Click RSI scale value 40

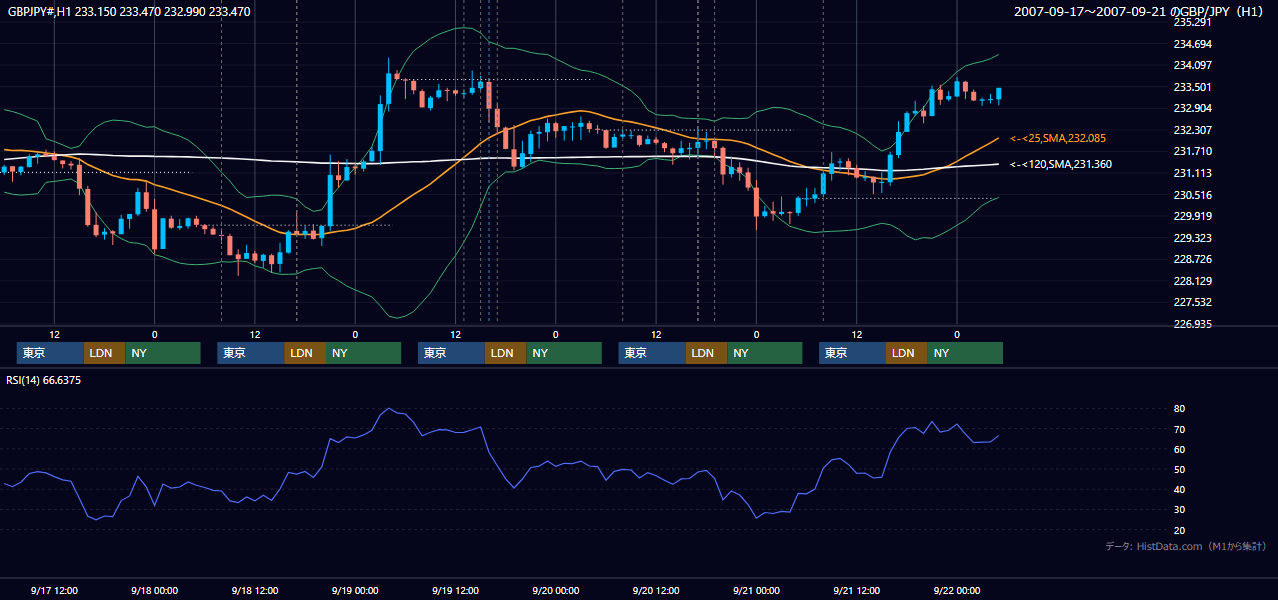pos(1180,489)
